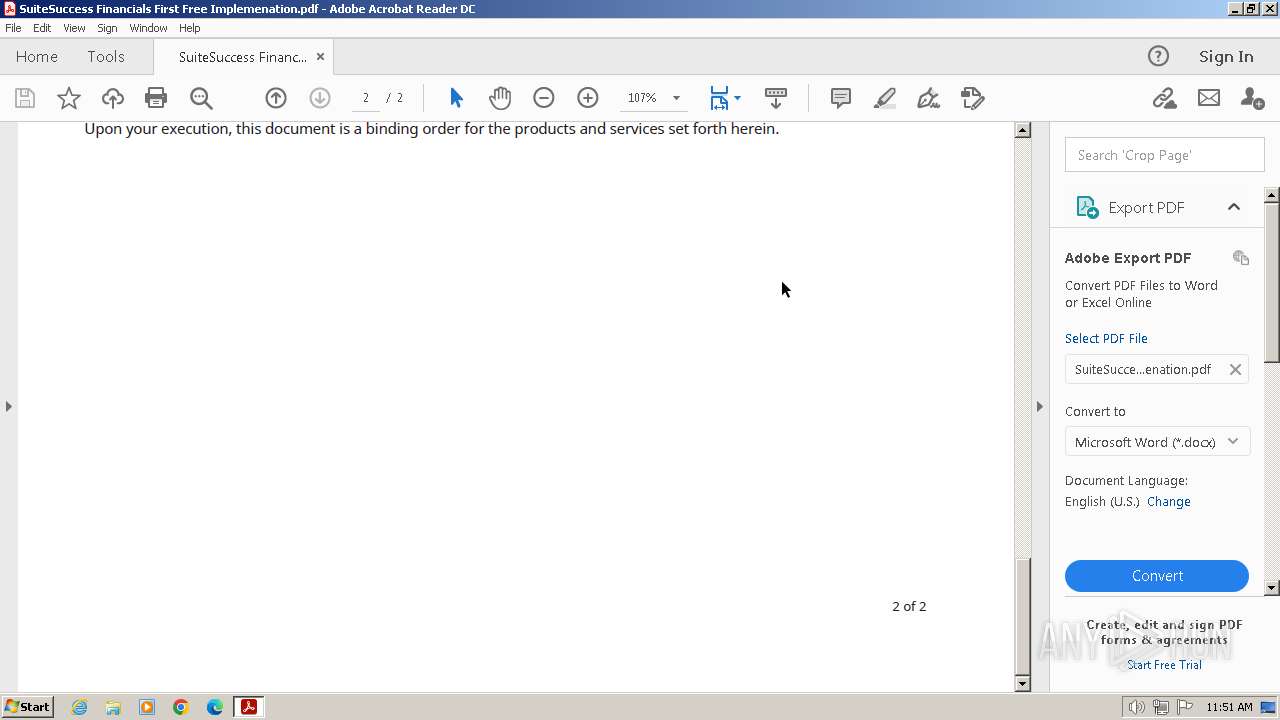
Task: Switch to the Home tab
Action: coord(37,56)
